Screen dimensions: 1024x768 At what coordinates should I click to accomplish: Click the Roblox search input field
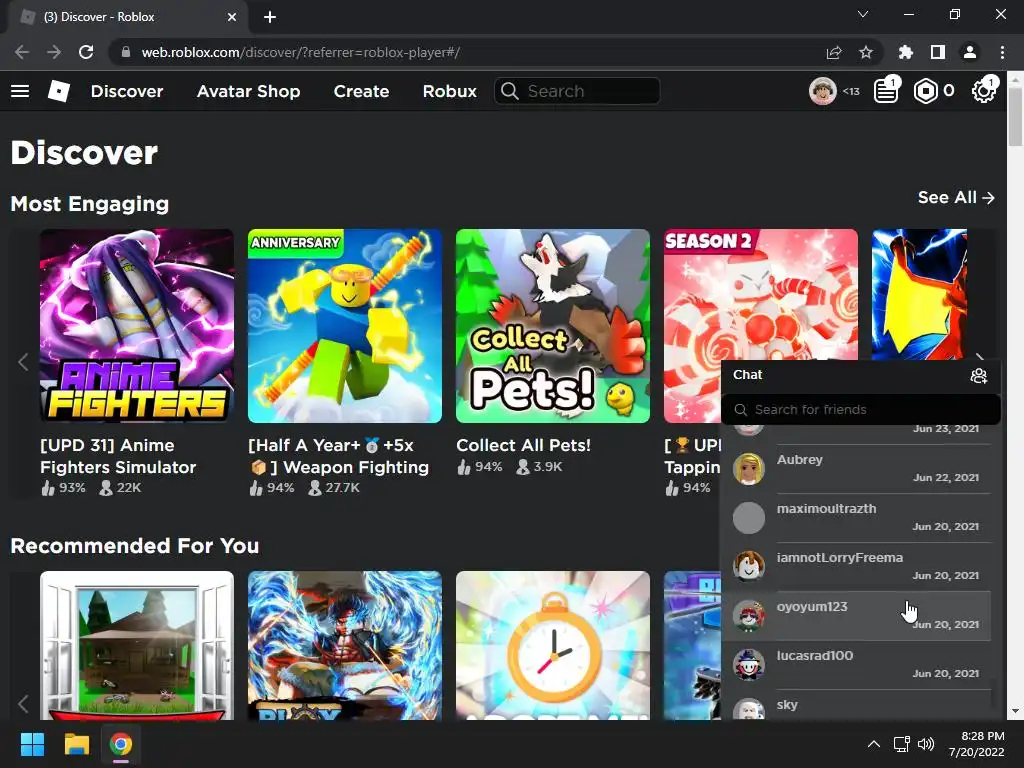(x=577, y=91)
